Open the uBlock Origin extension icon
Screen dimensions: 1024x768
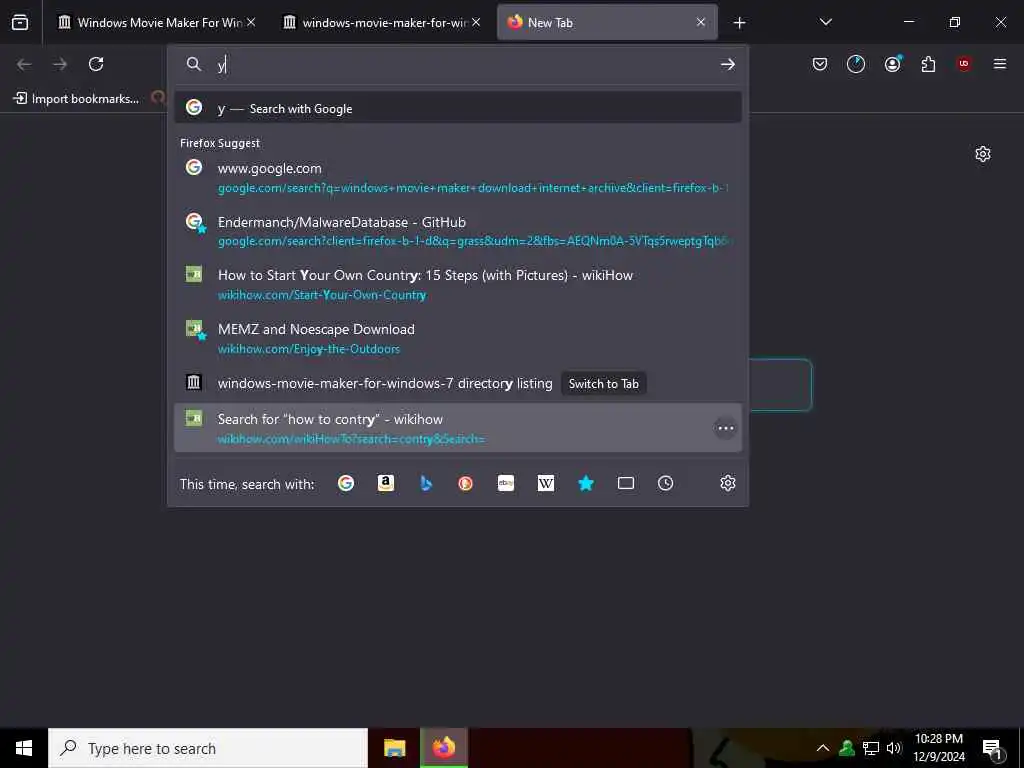964,64
